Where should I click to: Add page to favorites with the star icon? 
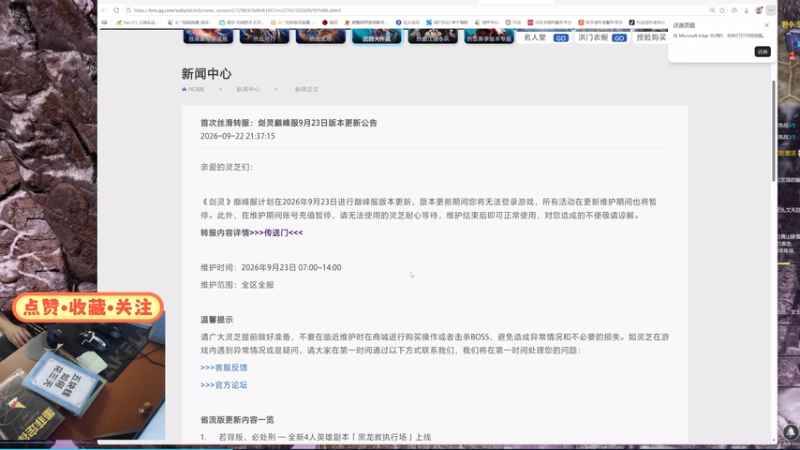(x=722, y=10)
